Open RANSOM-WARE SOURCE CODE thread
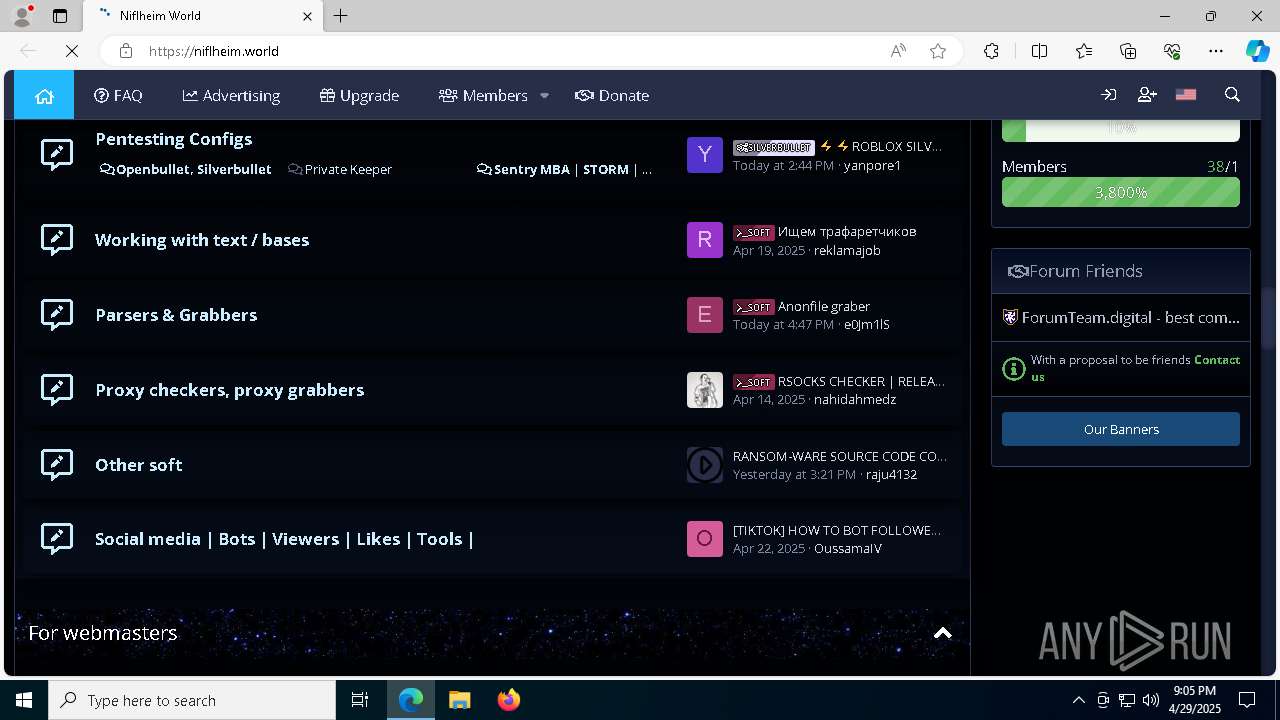Image resolution: width=1280 pixels, height=720 pixels. point(840,456)
